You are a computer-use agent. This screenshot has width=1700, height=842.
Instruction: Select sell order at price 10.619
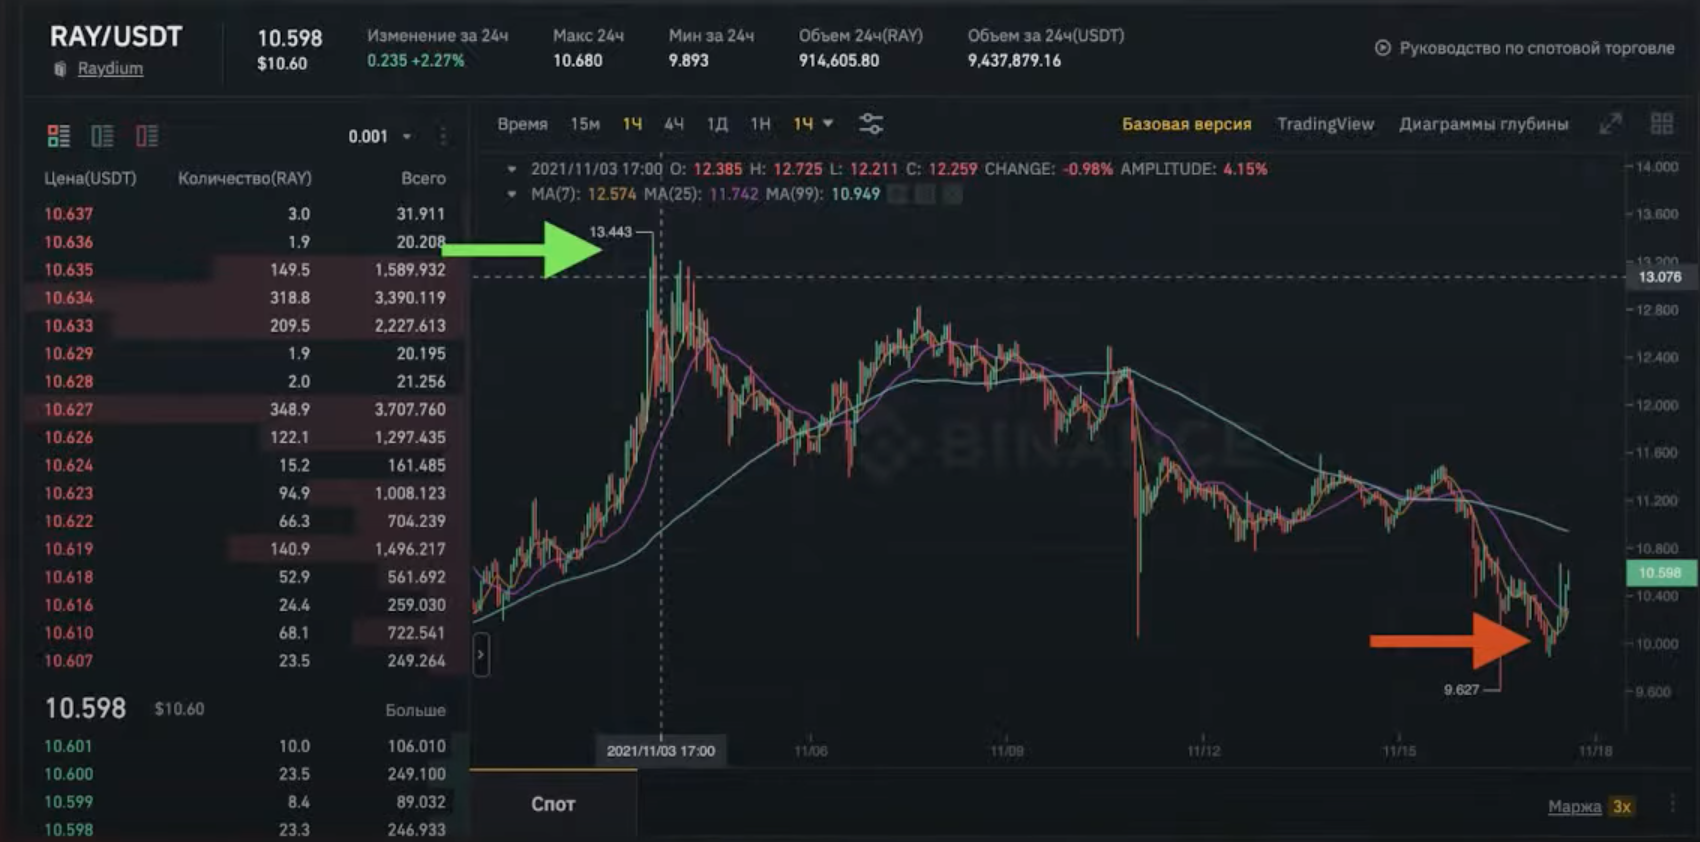point(245,549)
